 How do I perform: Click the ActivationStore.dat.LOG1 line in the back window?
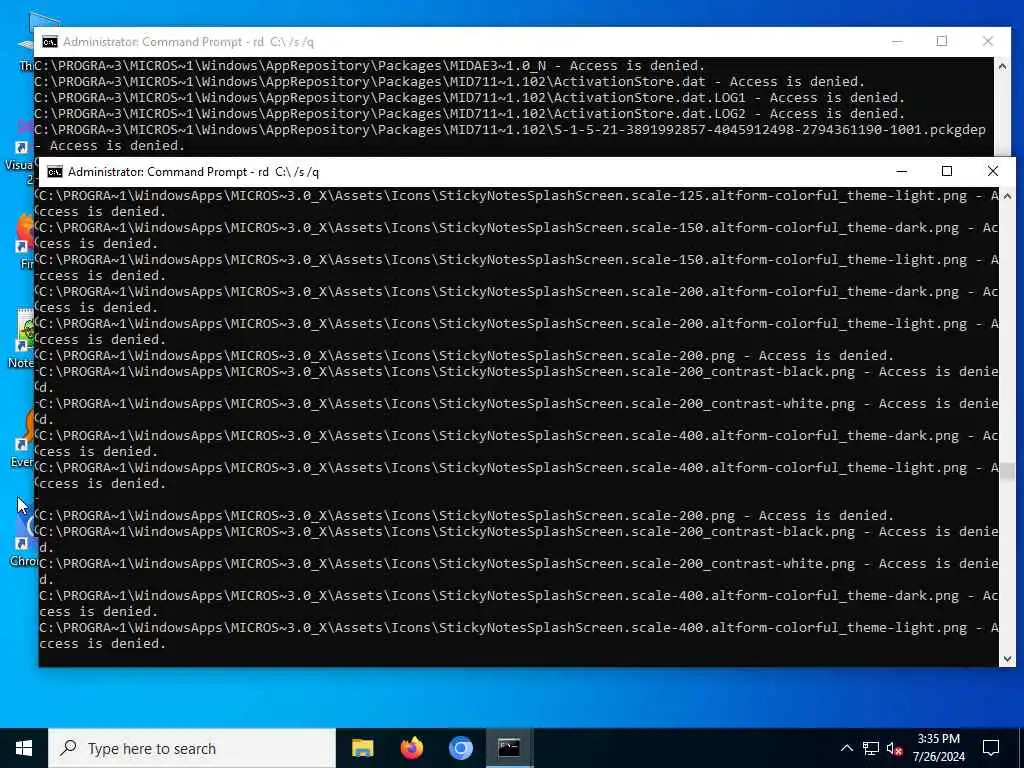click(x=470, y=97)
